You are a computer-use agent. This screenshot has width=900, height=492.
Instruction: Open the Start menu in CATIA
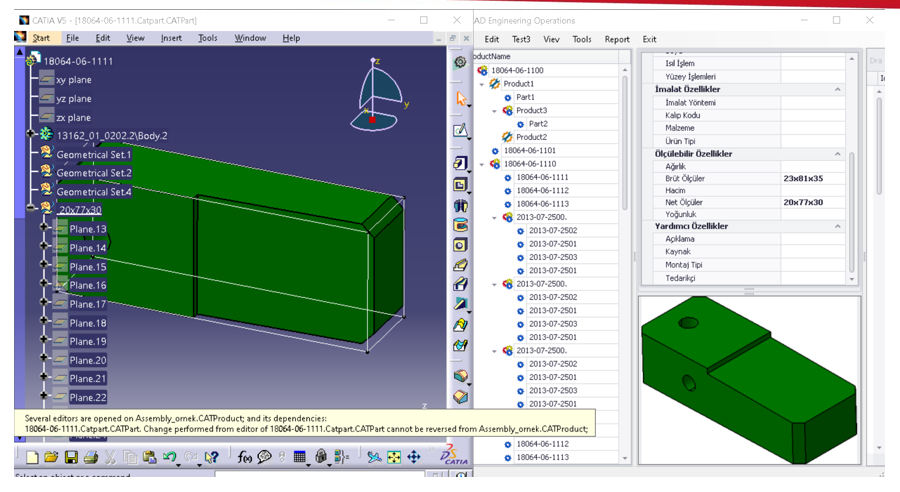pyautogui.click(x=41, y=38)
